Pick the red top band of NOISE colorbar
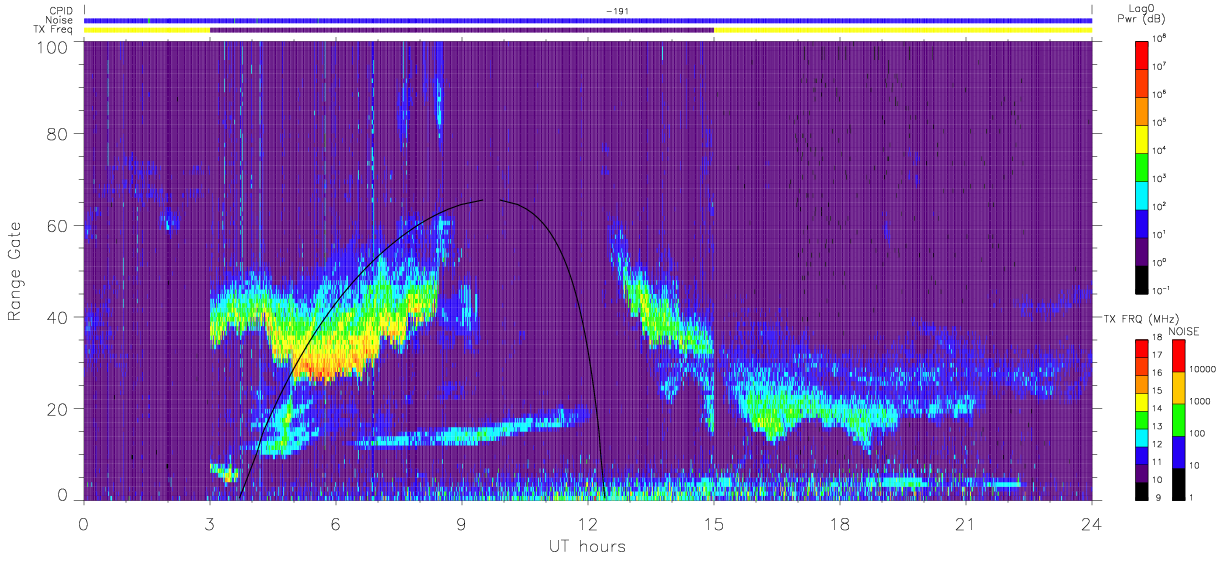The width and height of the screenshot is (1228, 567). click(x=1177, y=355)
